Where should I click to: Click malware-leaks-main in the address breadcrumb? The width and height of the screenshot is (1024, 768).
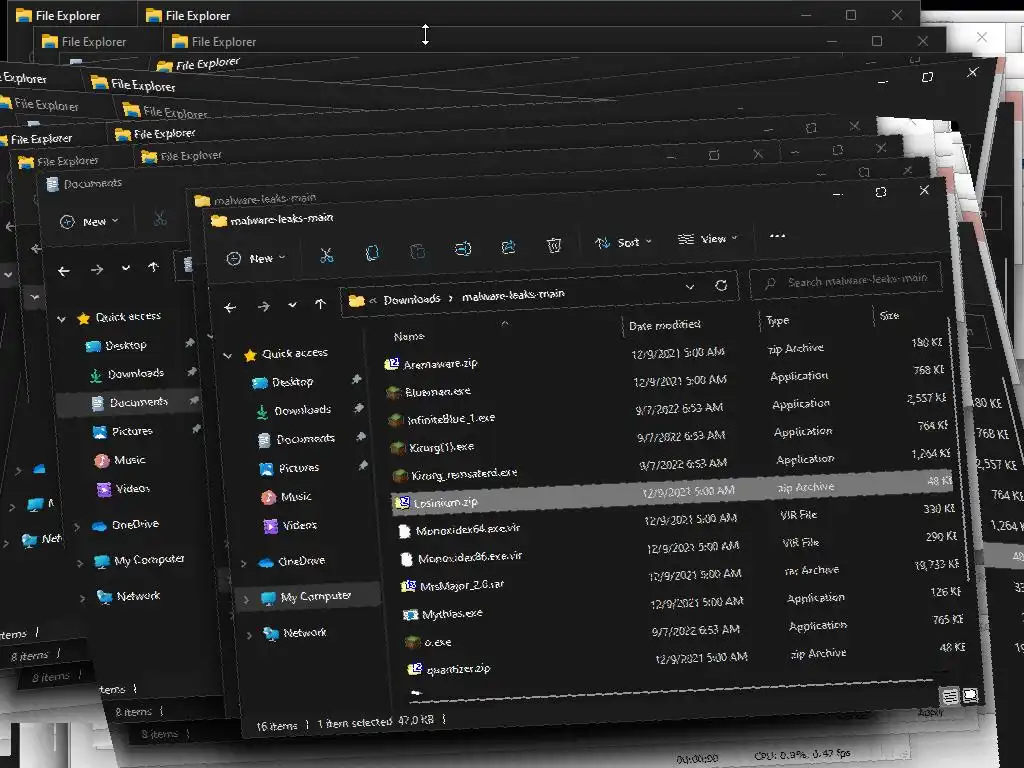(x=513, y=295)
